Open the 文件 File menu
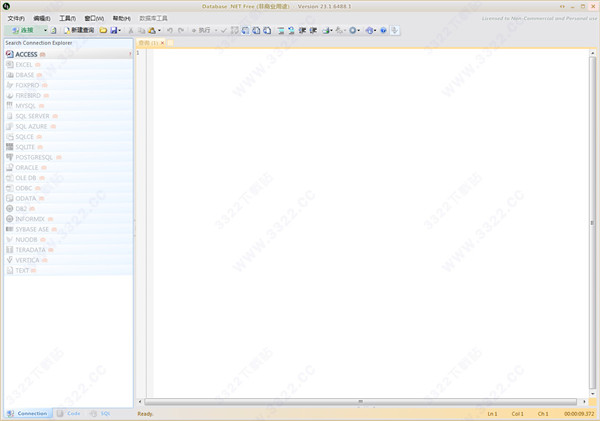The height and width of the screenshot is (421, 600). [16, 18]
